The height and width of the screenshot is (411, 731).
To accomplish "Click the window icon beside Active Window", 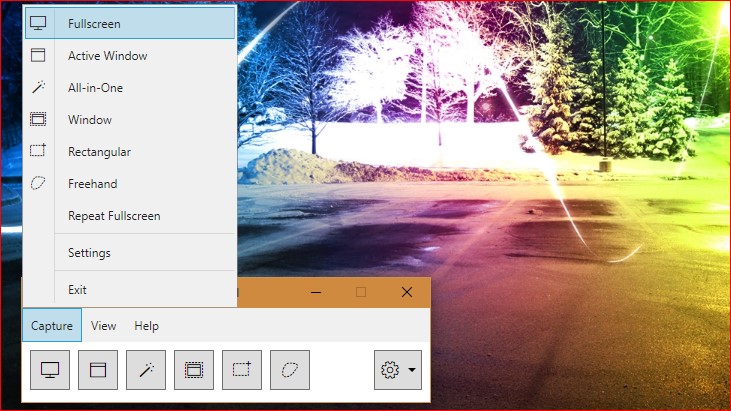I will [38, 55].
